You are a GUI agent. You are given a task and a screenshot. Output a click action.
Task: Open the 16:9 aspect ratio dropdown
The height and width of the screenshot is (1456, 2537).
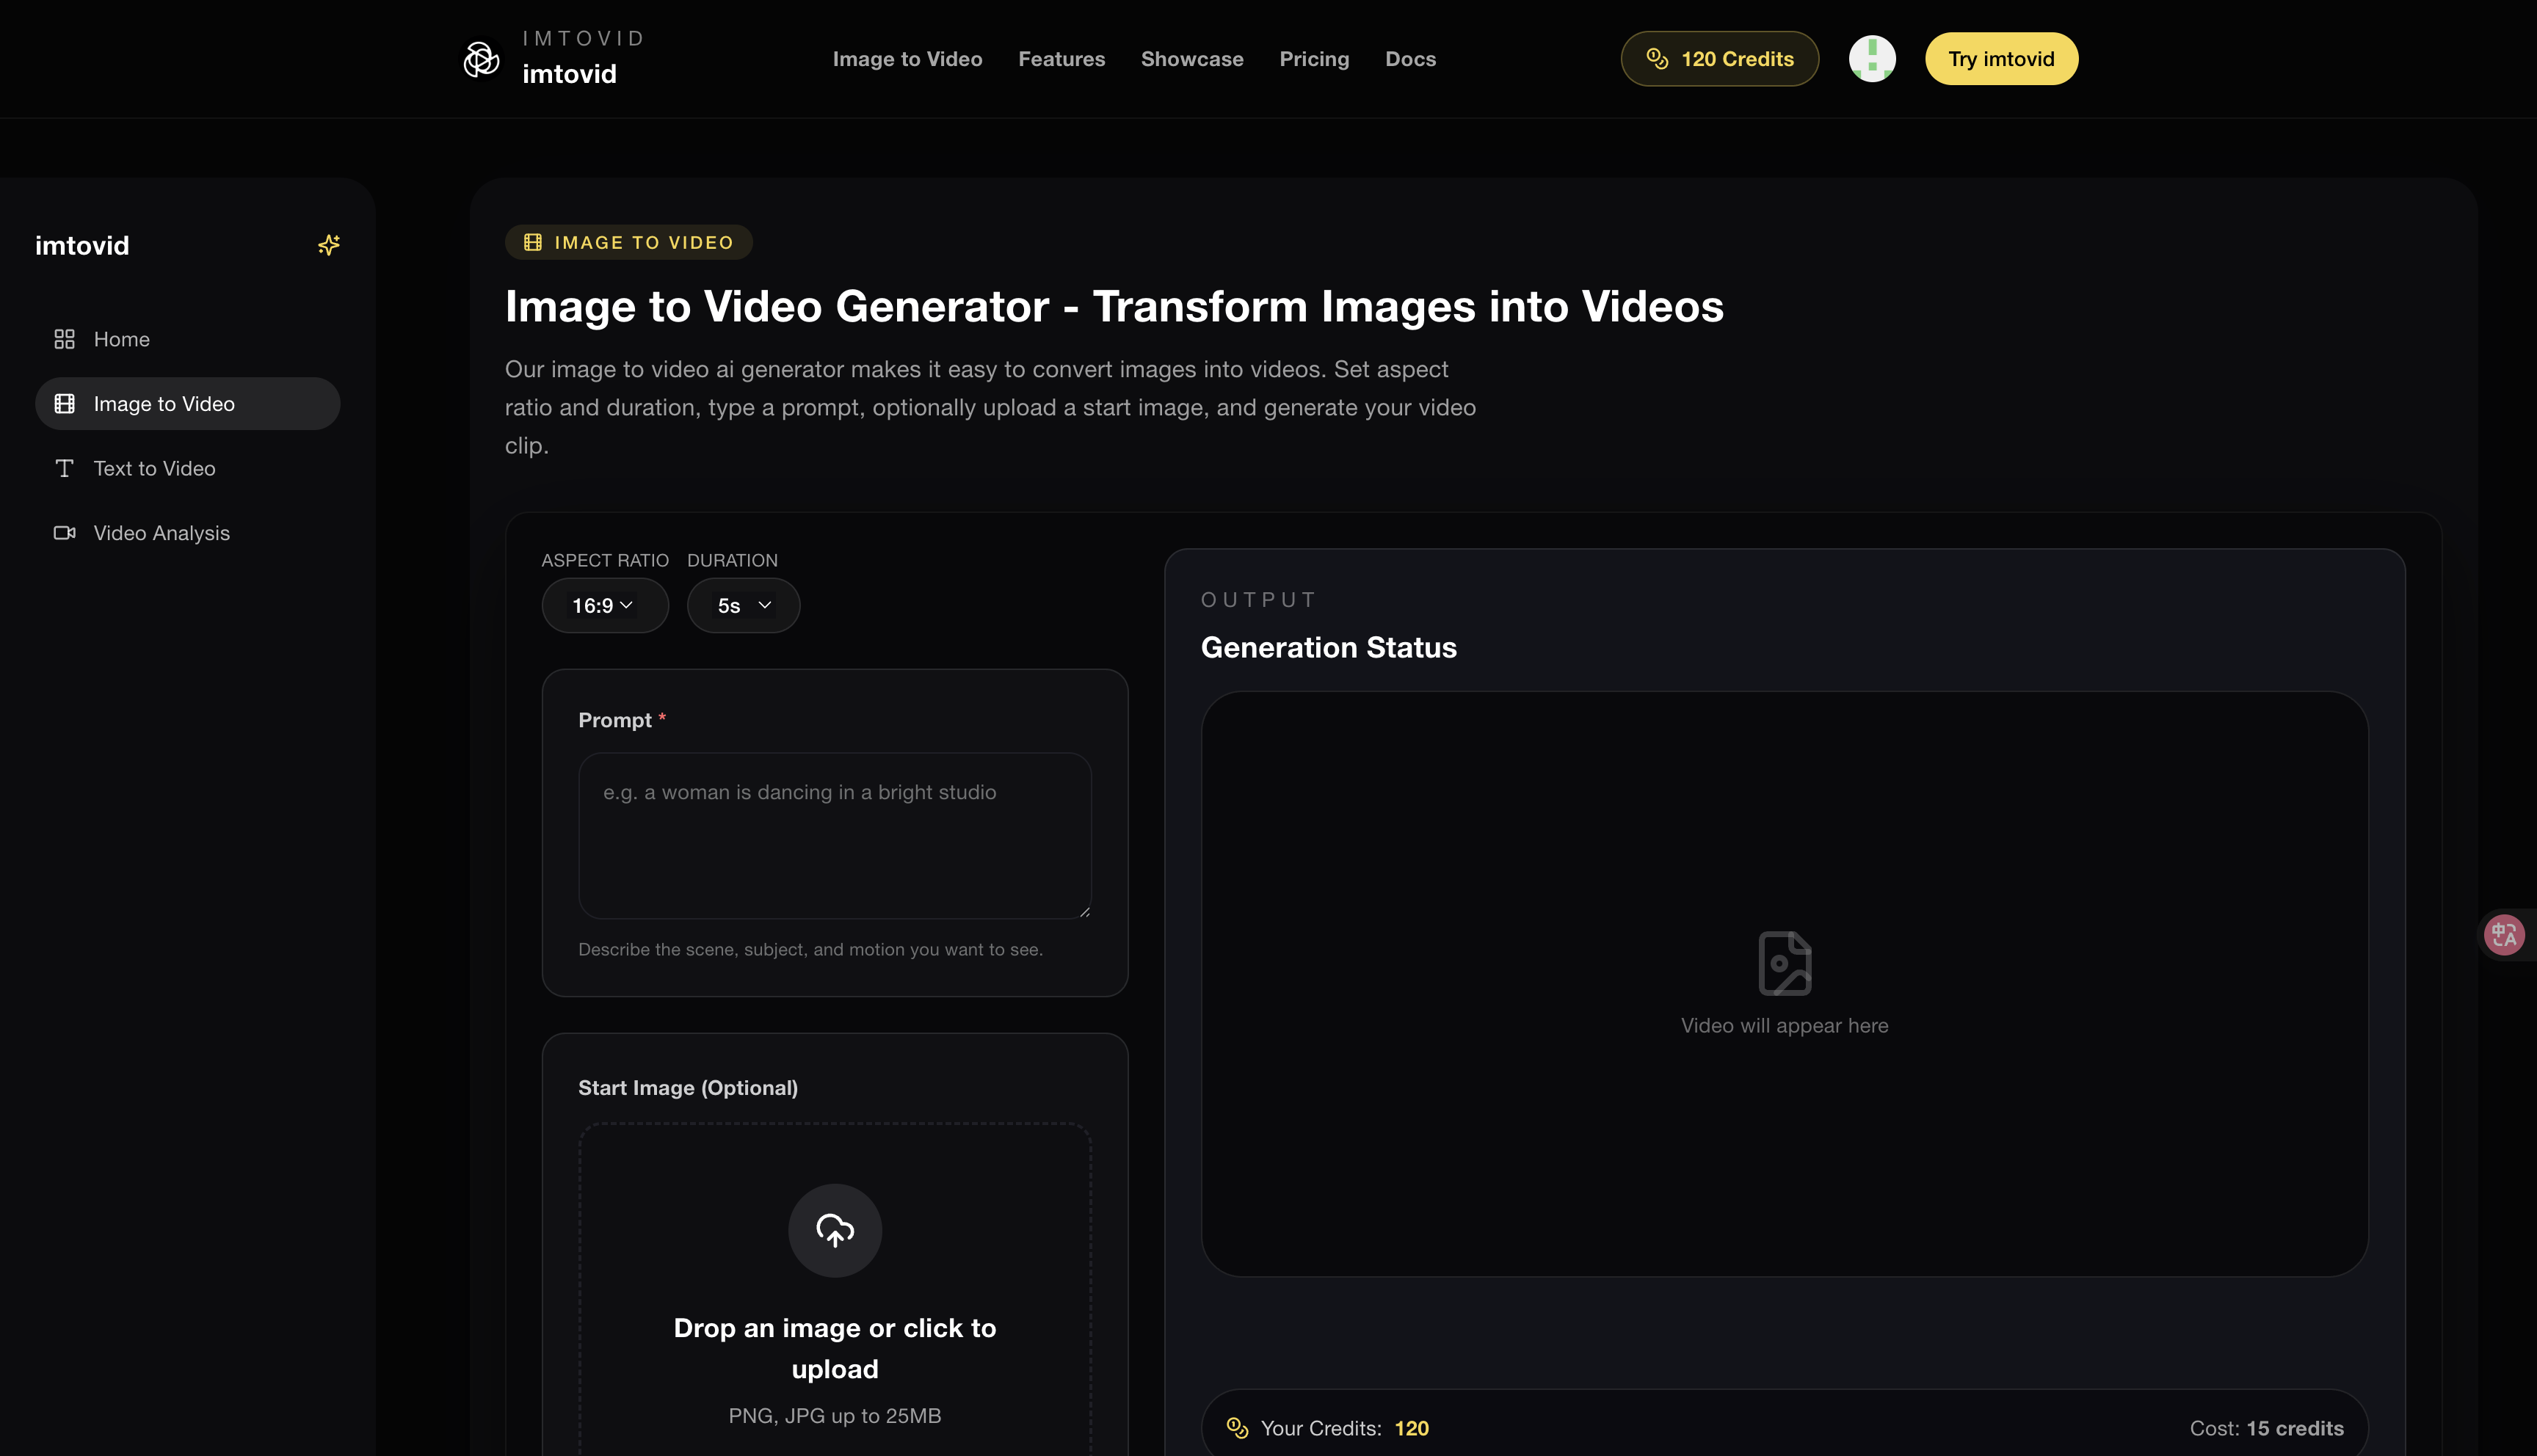pyautogui.click(x=604, y=605)
